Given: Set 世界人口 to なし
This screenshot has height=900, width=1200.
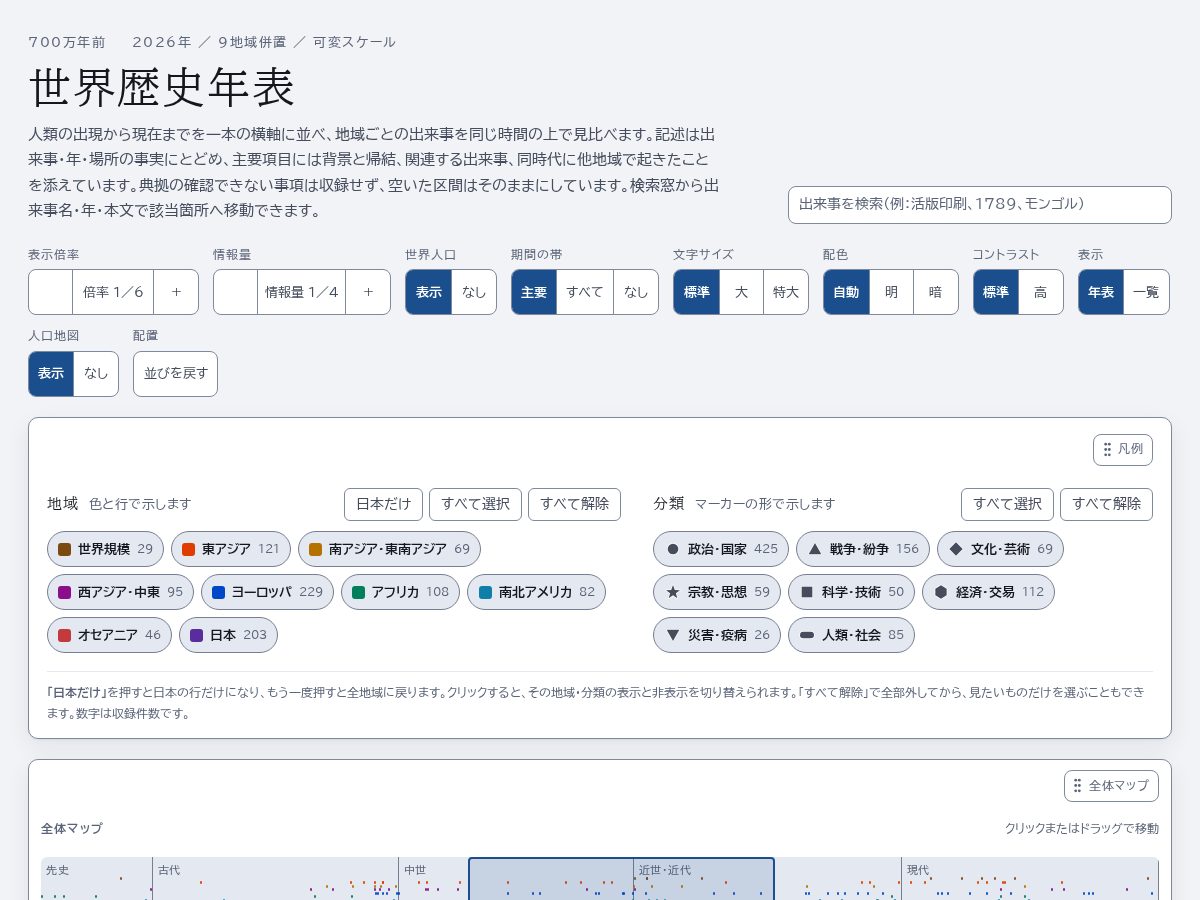Looking at the screenshot, I should coord(474,292).
